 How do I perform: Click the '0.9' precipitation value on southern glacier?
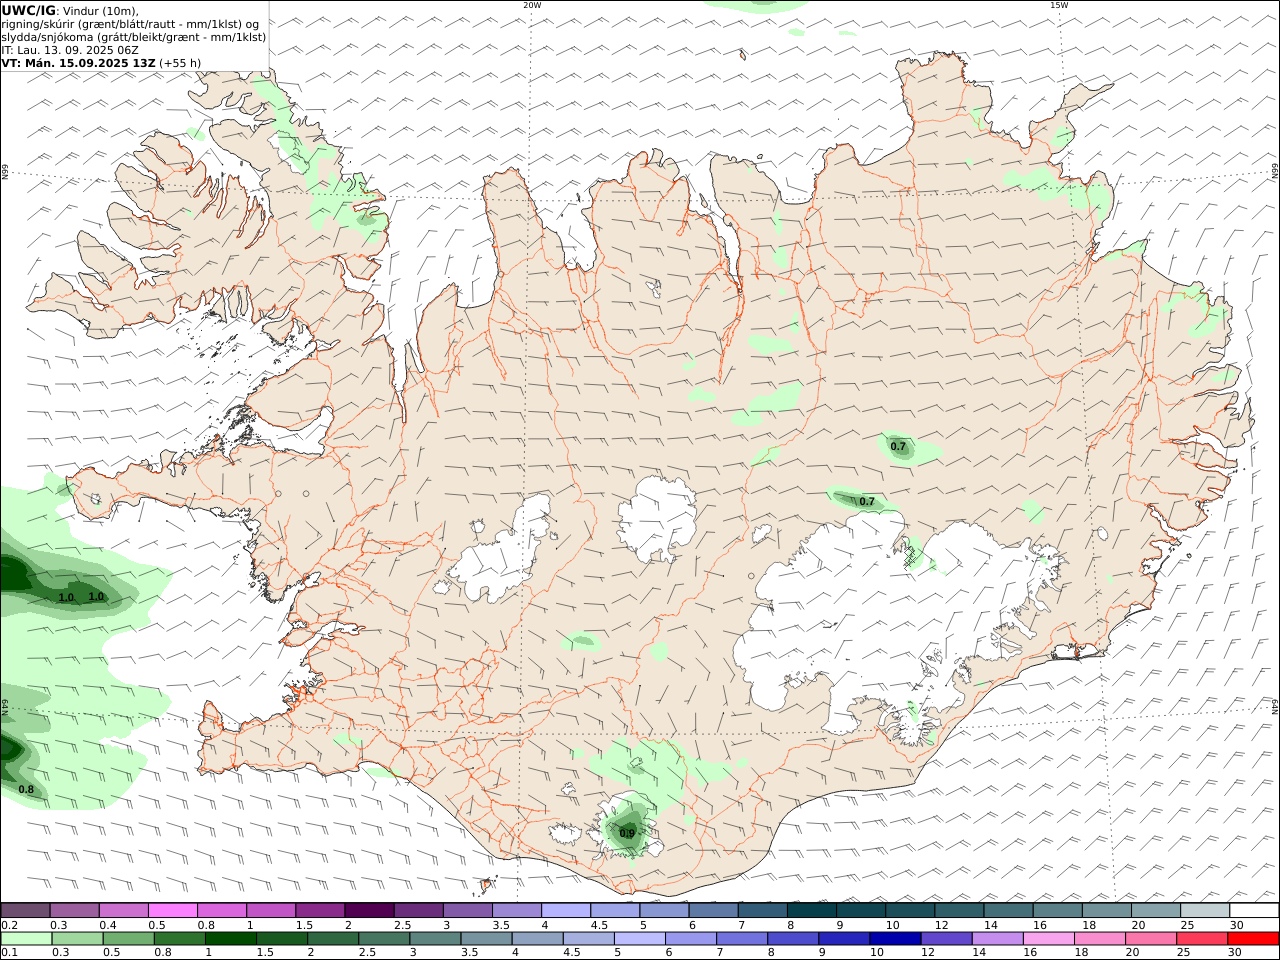(x=627, y=833)
